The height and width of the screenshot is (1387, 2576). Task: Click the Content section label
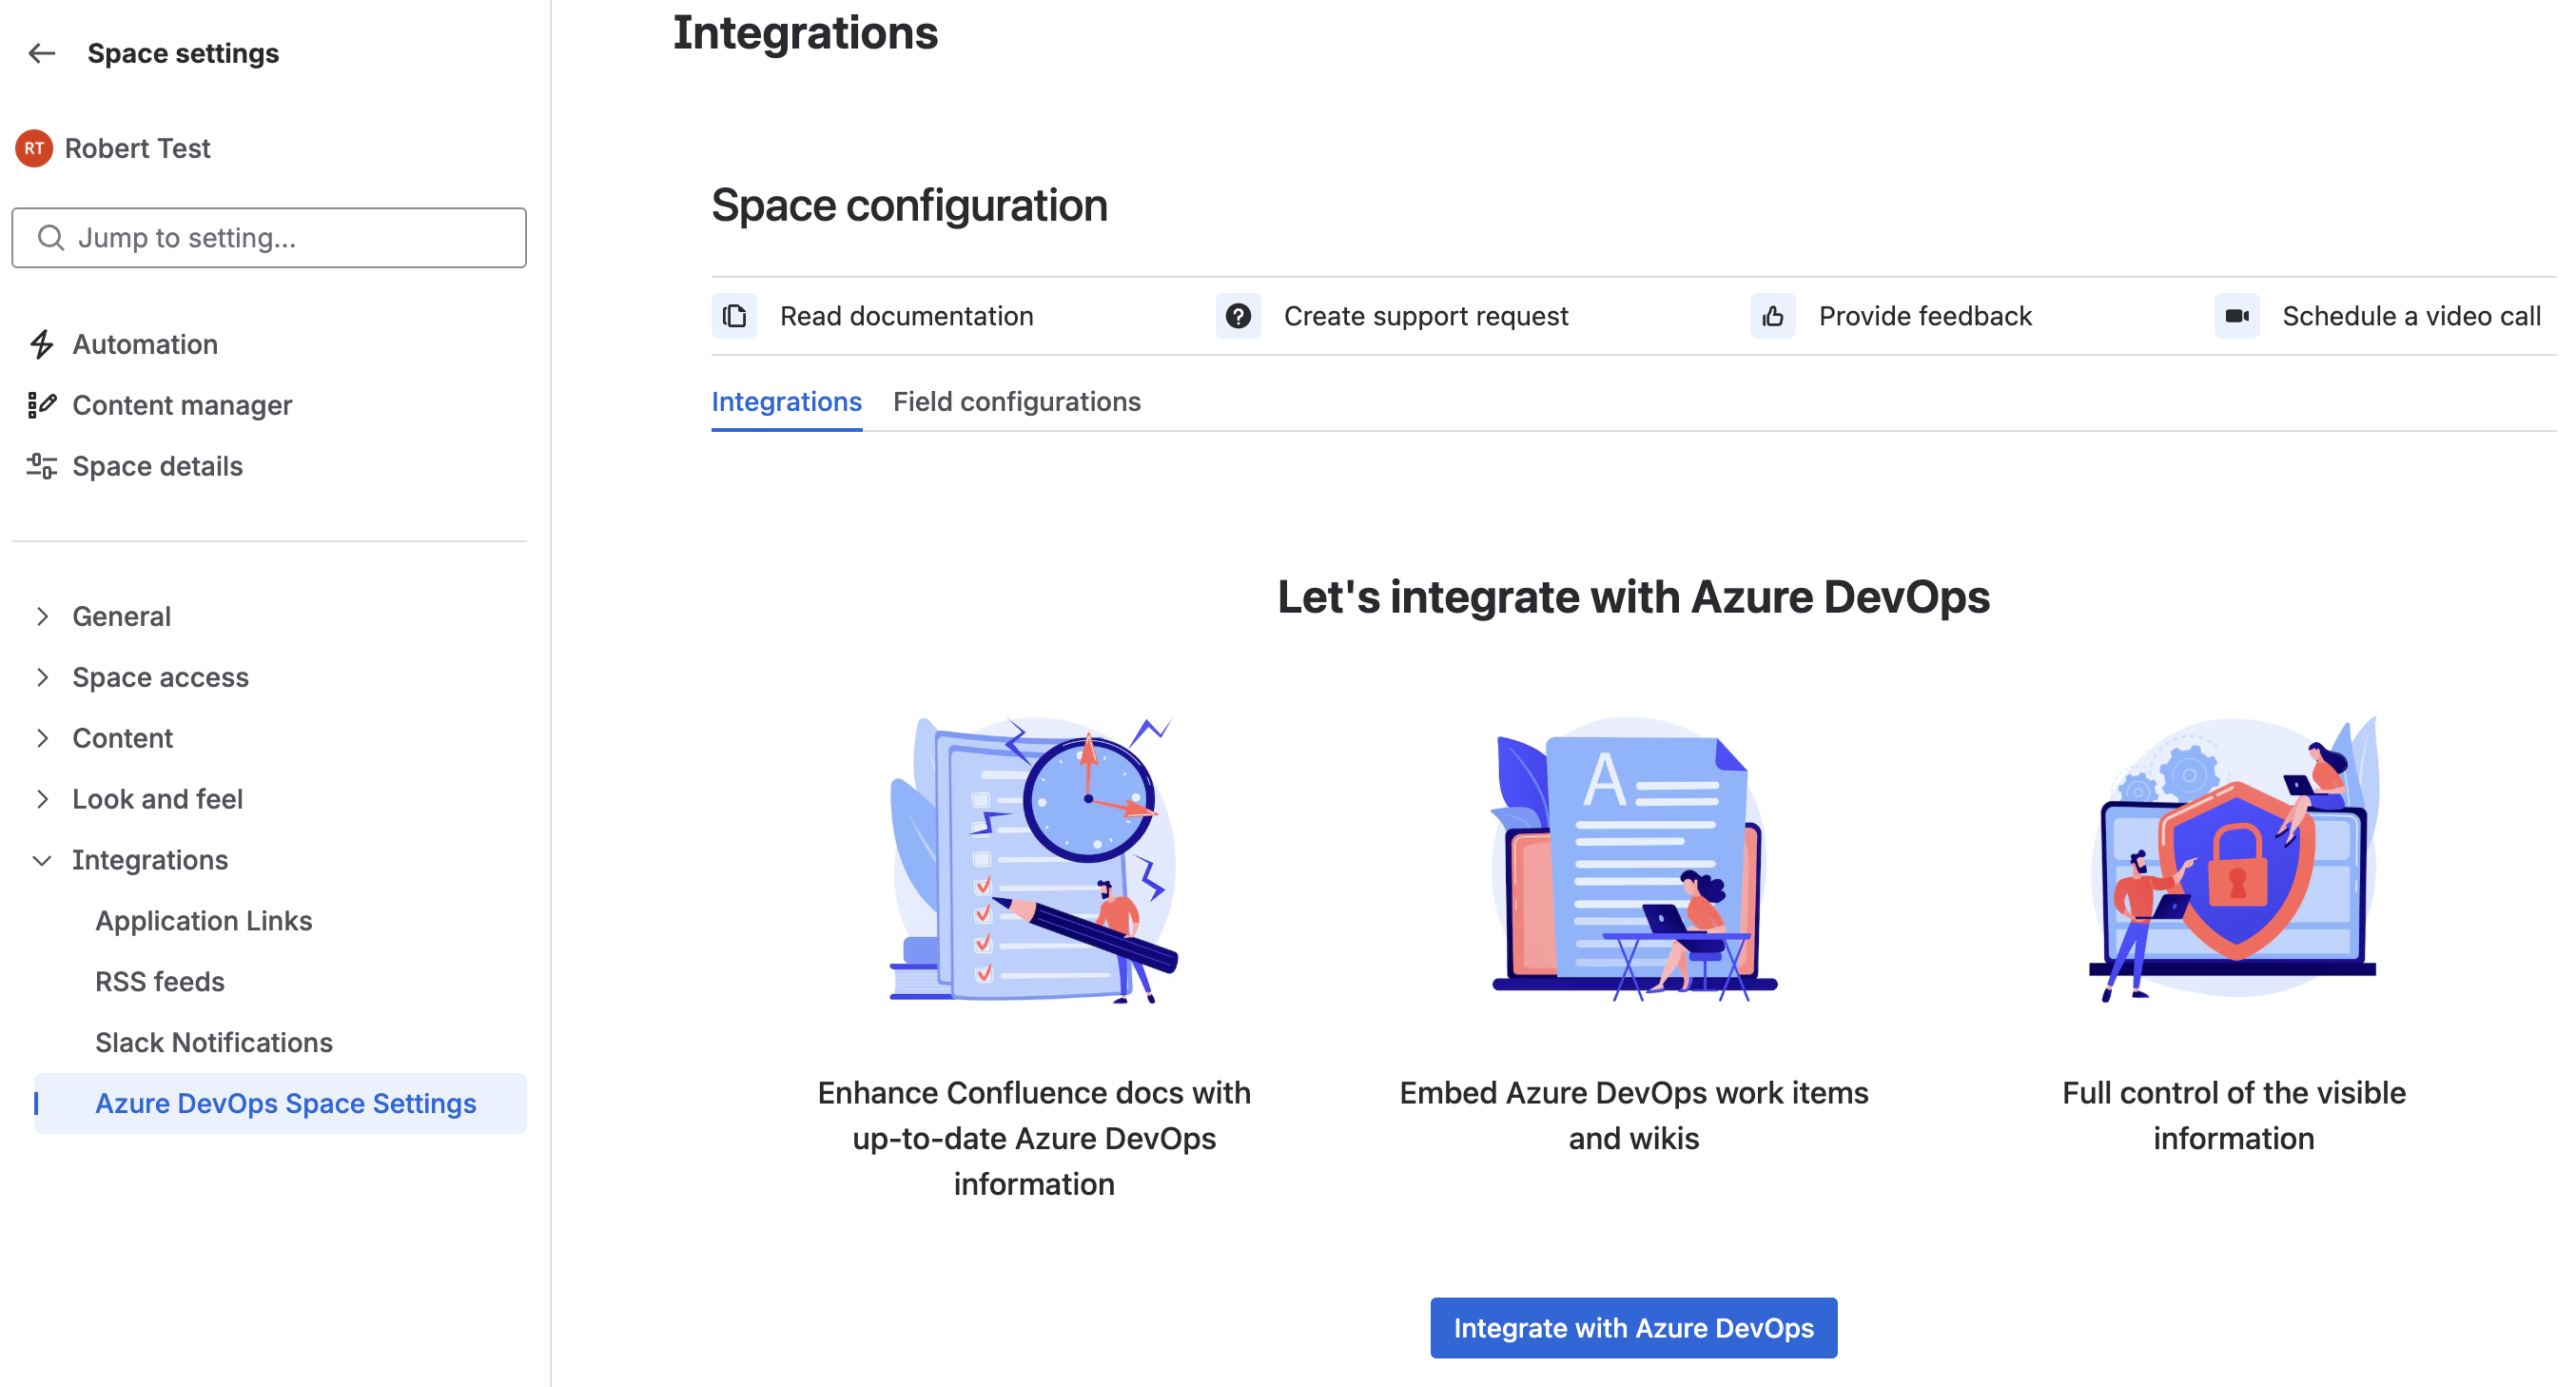(122, 738)
